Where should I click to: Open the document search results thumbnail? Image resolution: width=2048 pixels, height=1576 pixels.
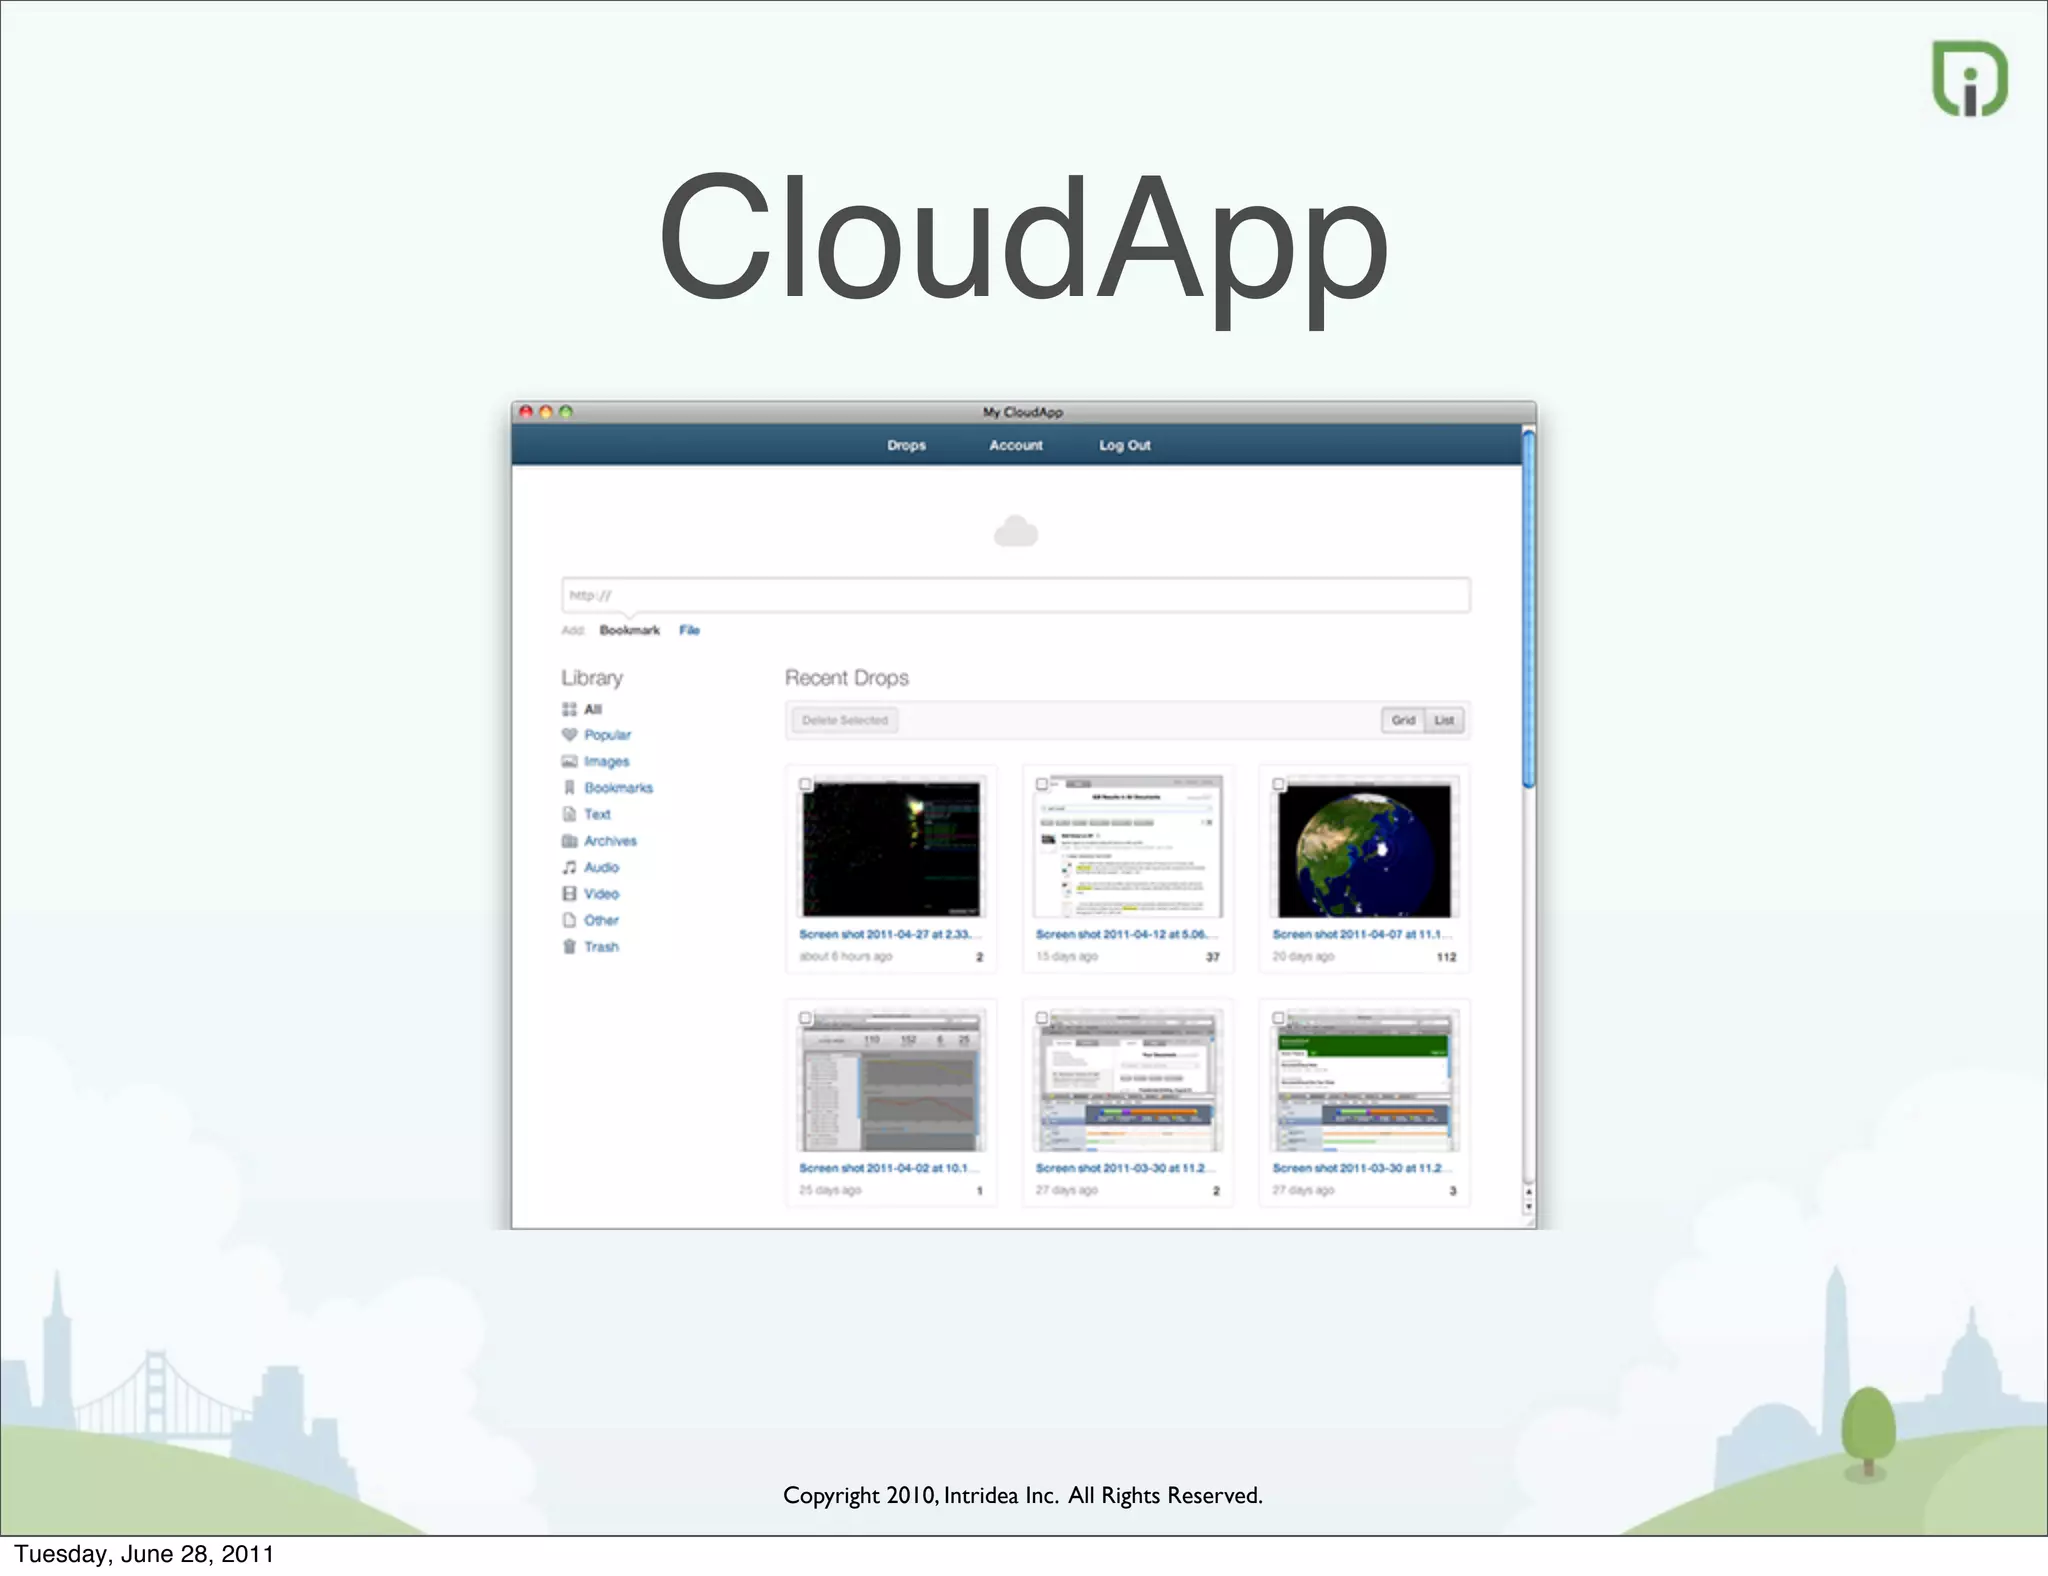(1128, 847)
